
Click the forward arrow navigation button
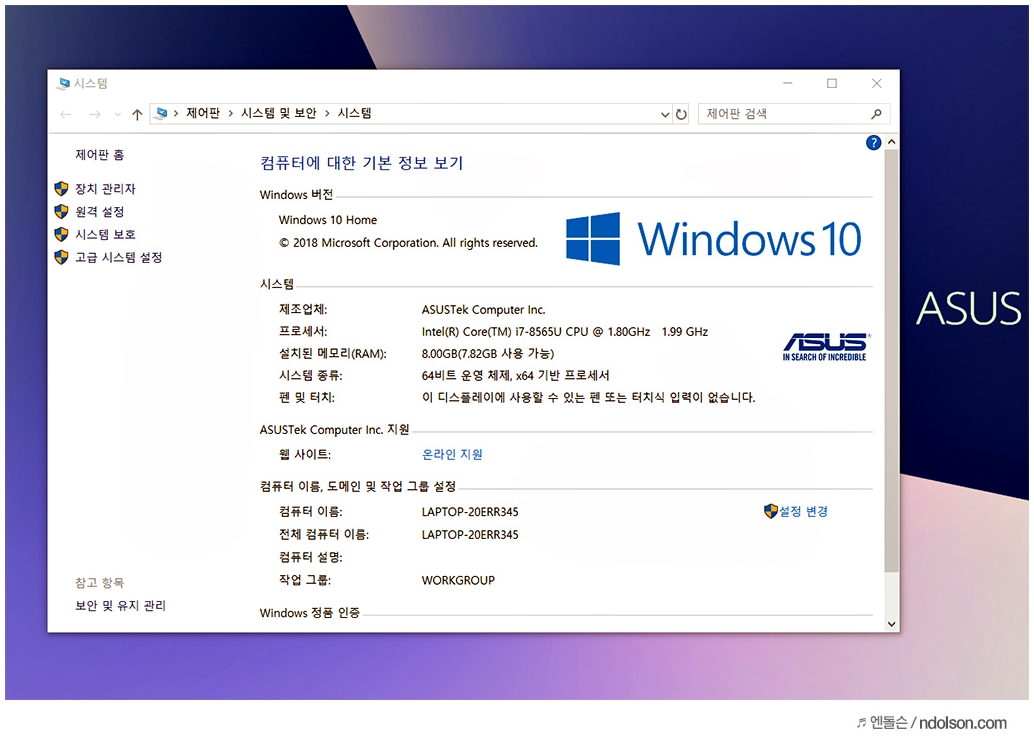[x=95, y=115]
